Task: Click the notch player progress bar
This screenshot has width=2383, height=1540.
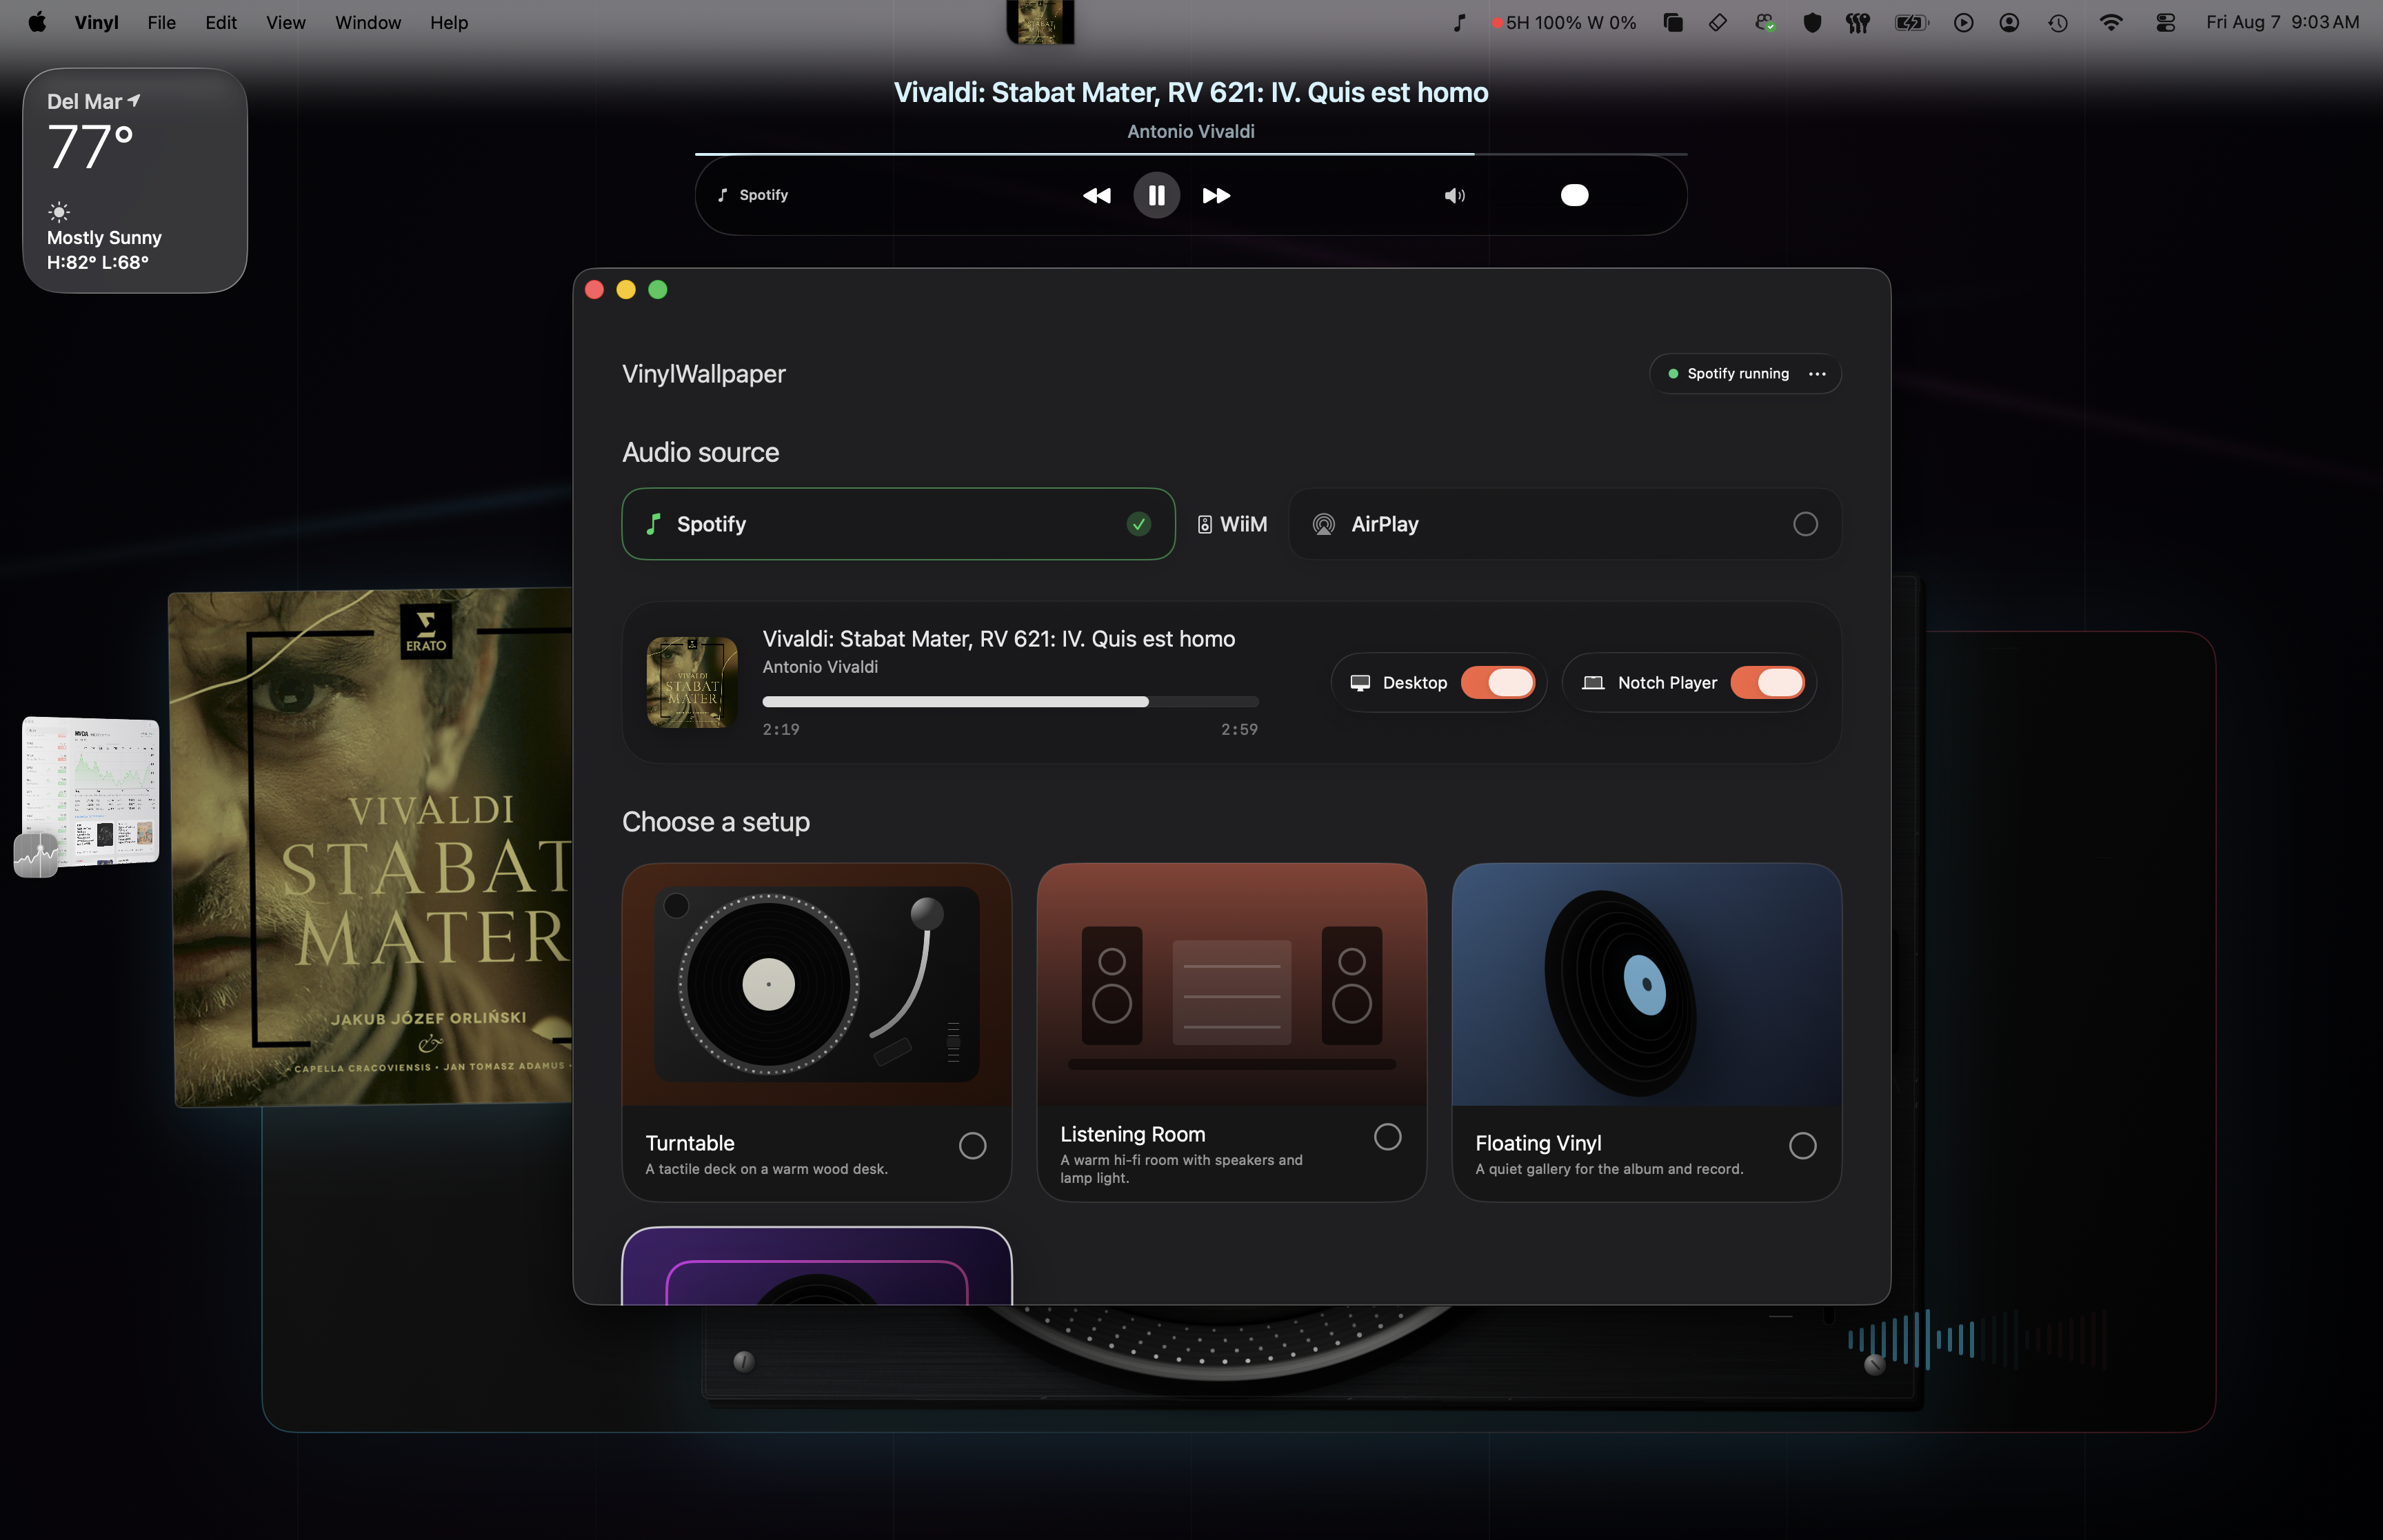Action: pyautogui.click(x=1191, y=154)
